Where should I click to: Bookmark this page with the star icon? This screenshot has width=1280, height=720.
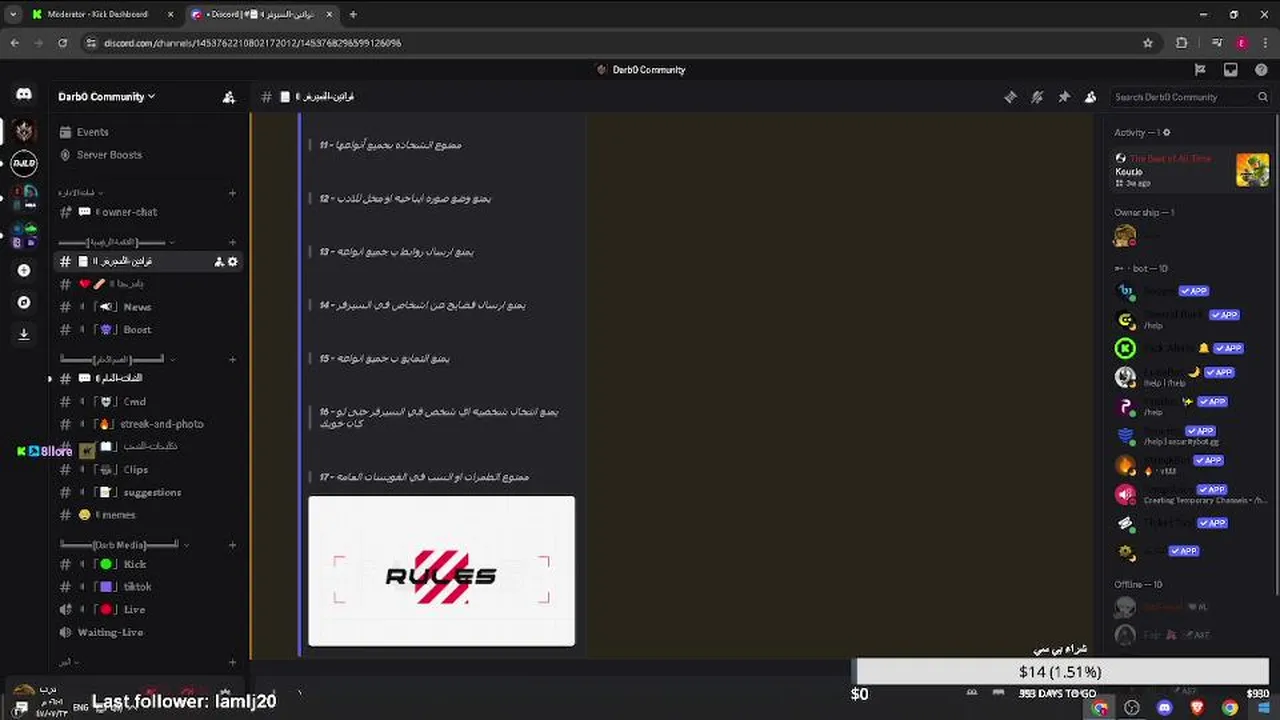click(x=1148, y=43)
